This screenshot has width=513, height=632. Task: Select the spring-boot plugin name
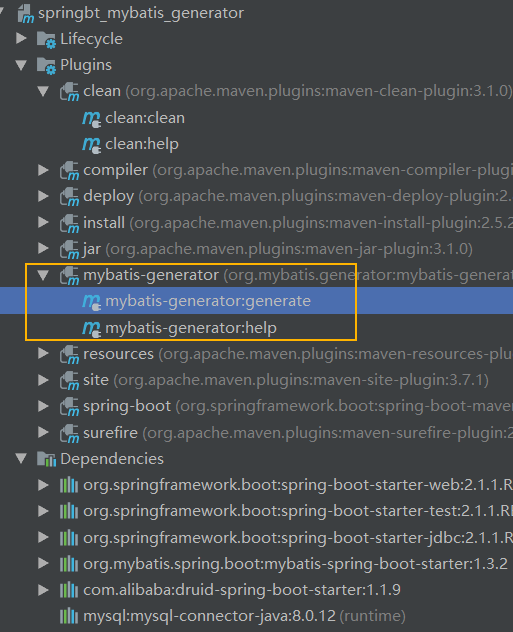(127, 407)
